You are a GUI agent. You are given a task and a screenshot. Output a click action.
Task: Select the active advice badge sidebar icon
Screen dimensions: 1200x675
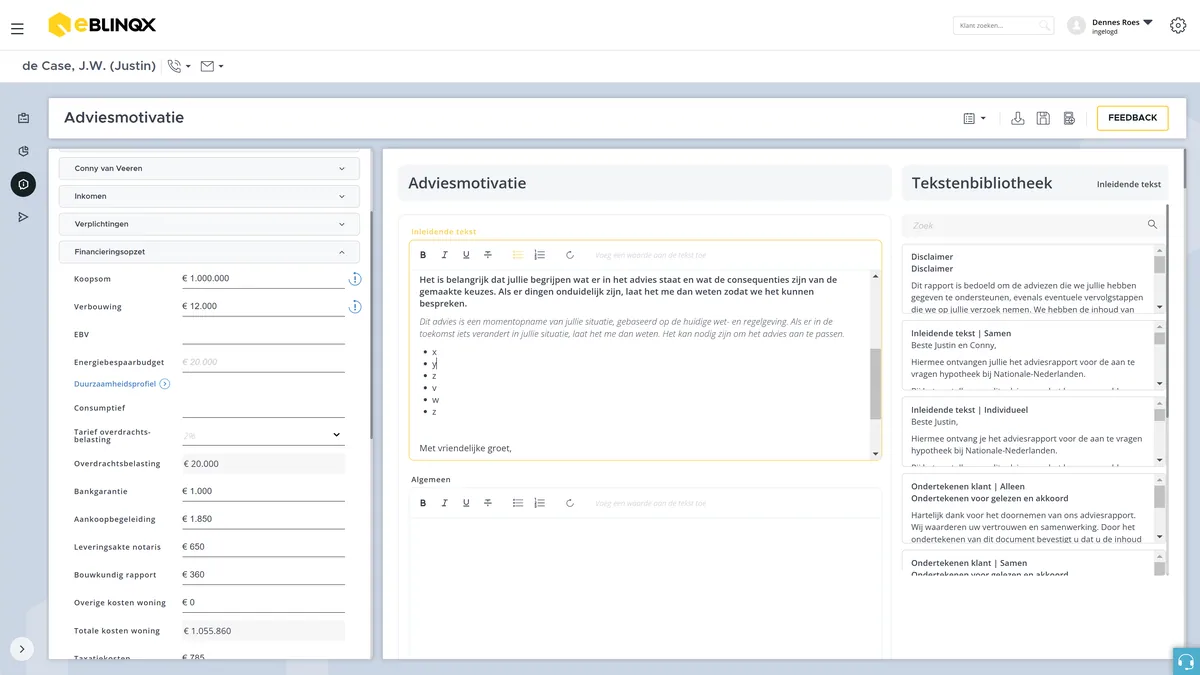pyautogui.click(x=23, y=184)
